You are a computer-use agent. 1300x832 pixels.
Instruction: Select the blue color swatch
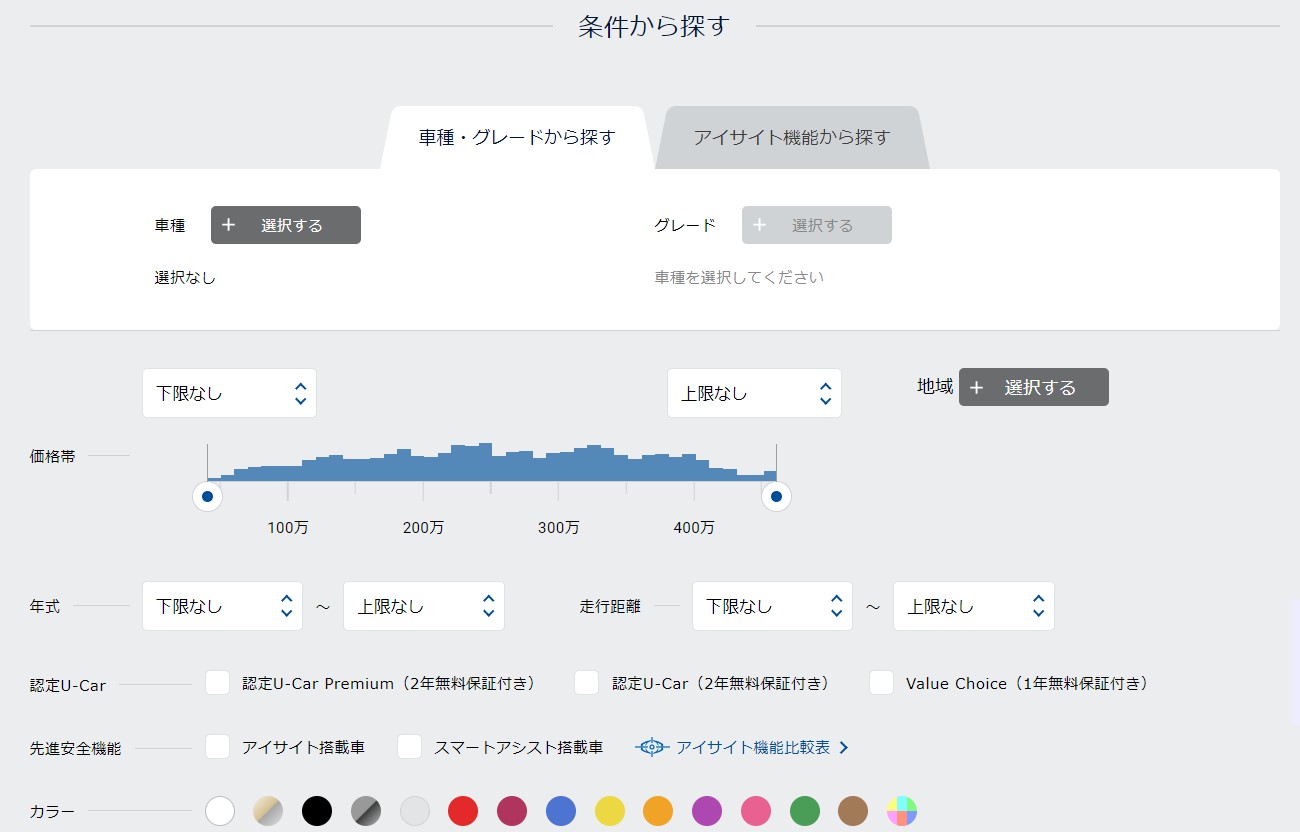[x=561, y=810]
